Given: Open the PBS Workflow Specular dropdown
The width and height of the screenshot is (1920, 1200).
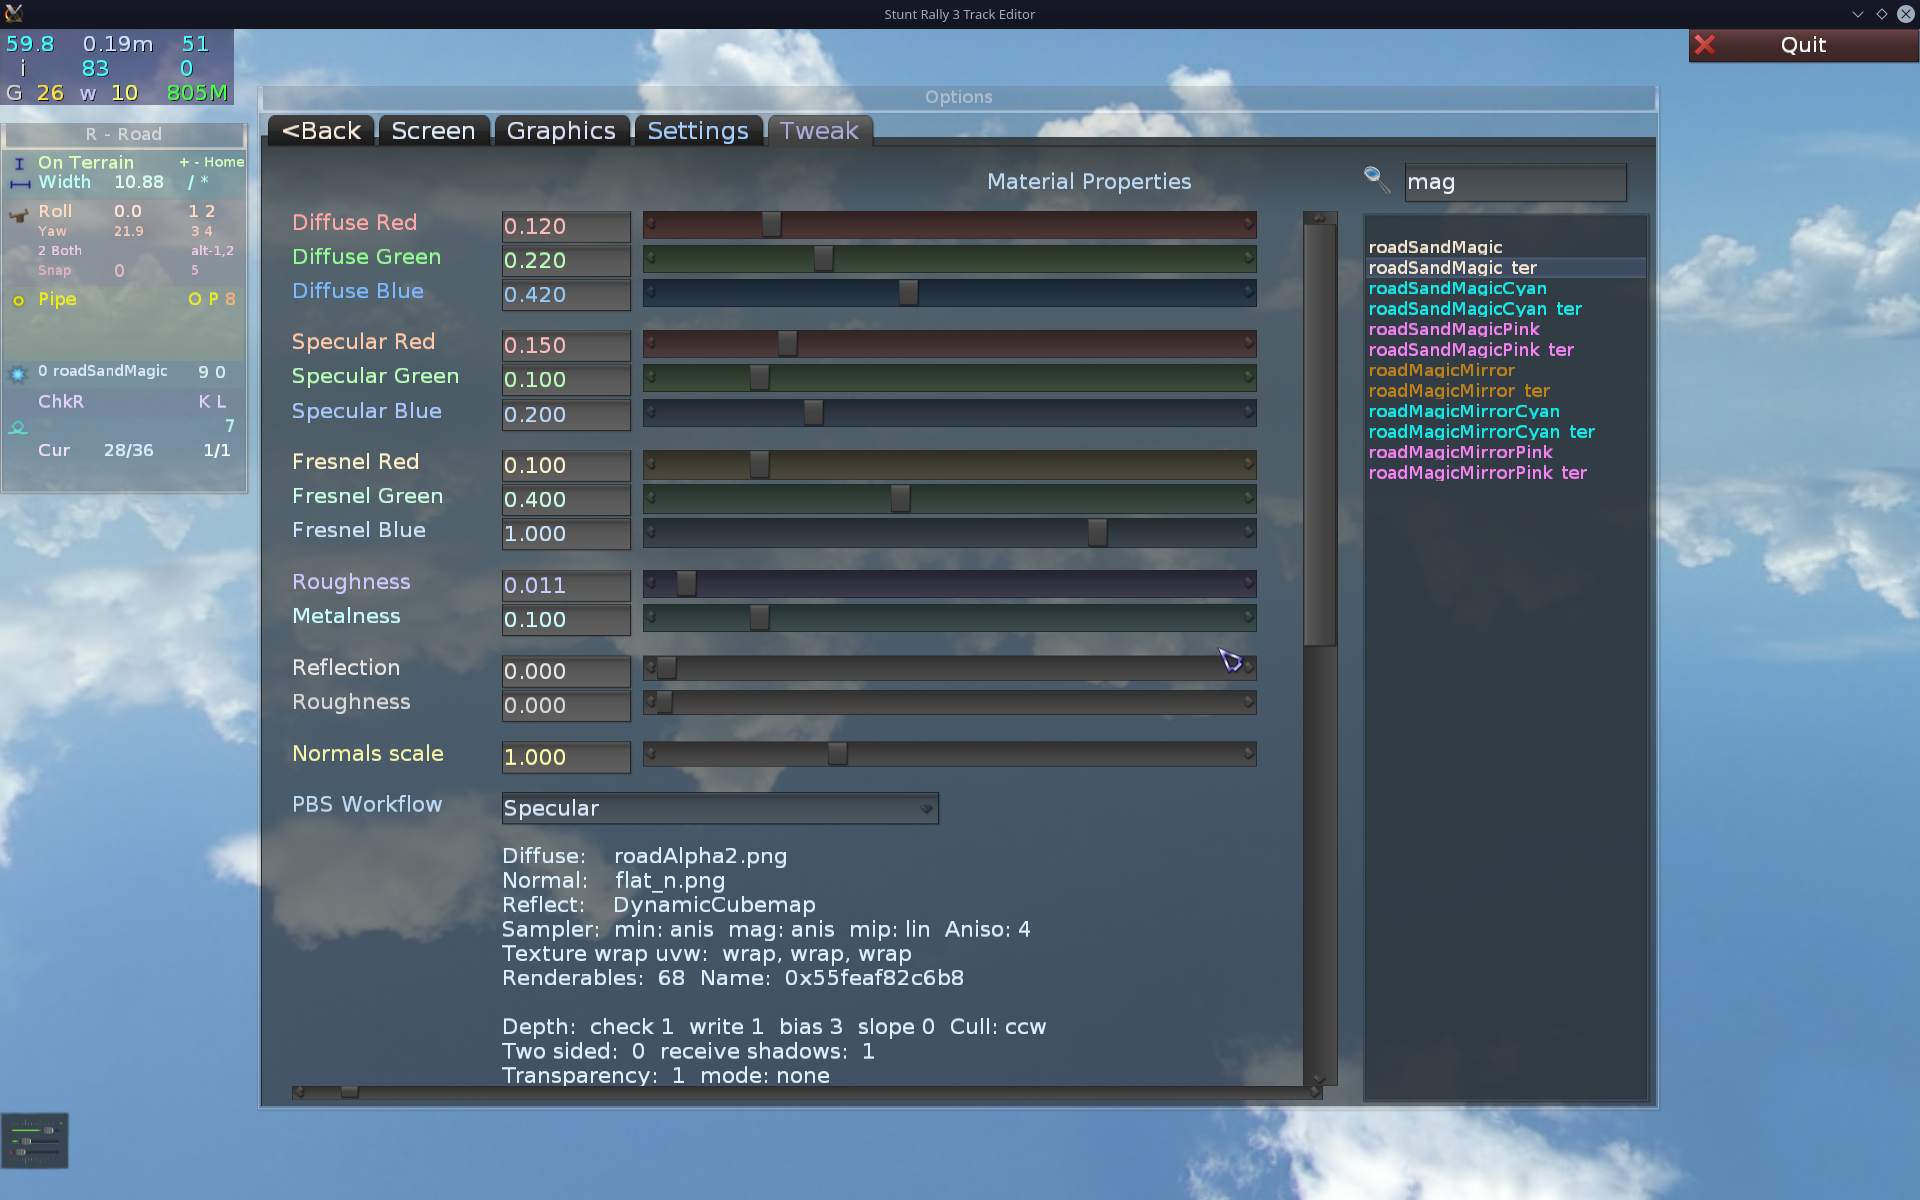Looking at the screenshot, I should pyautogui.click(x=719, y=808).
